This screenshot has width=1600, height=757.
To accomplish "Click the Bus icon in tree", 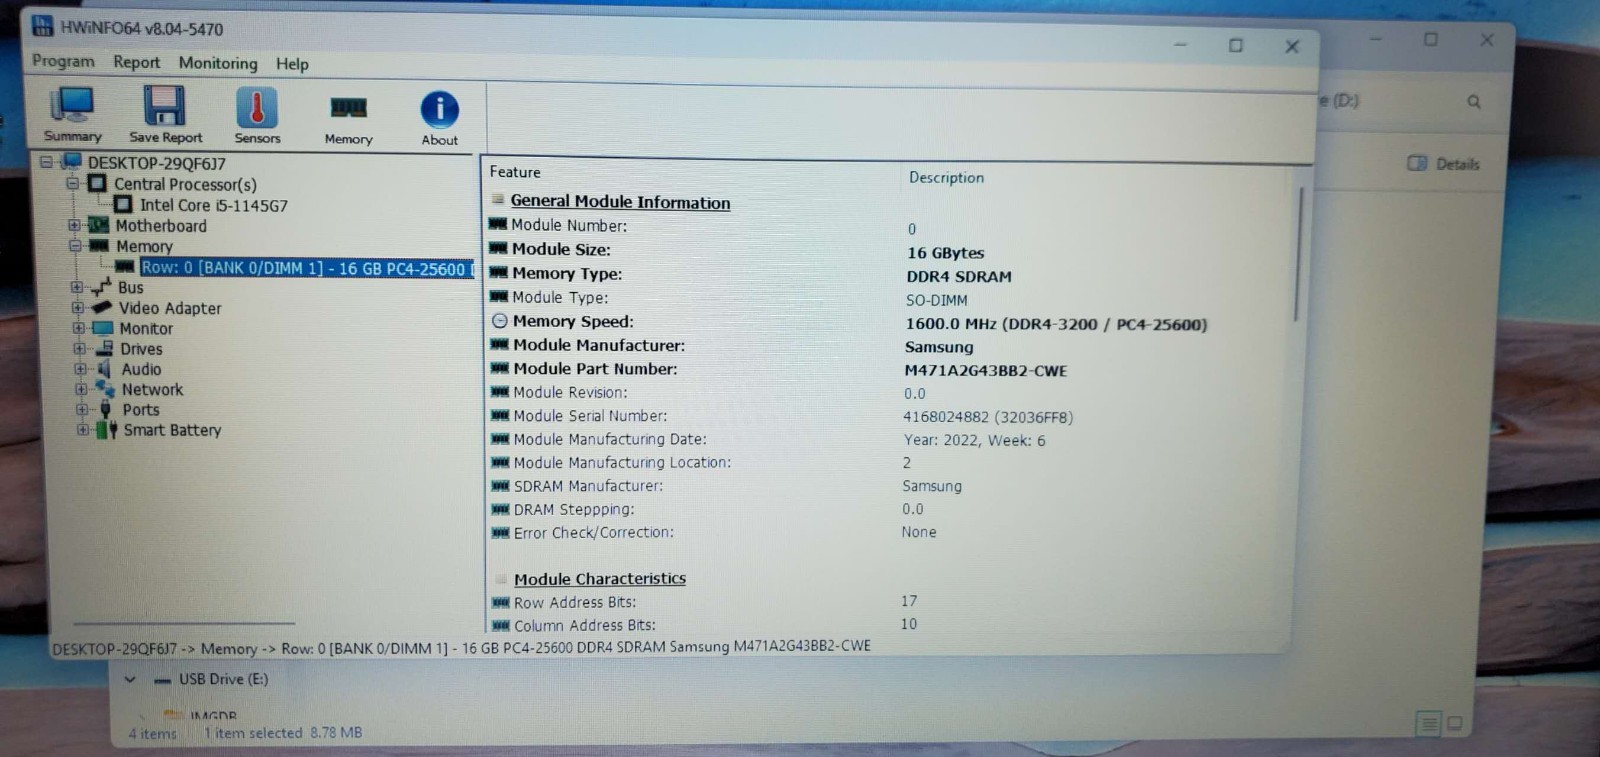I will point(101,287).
